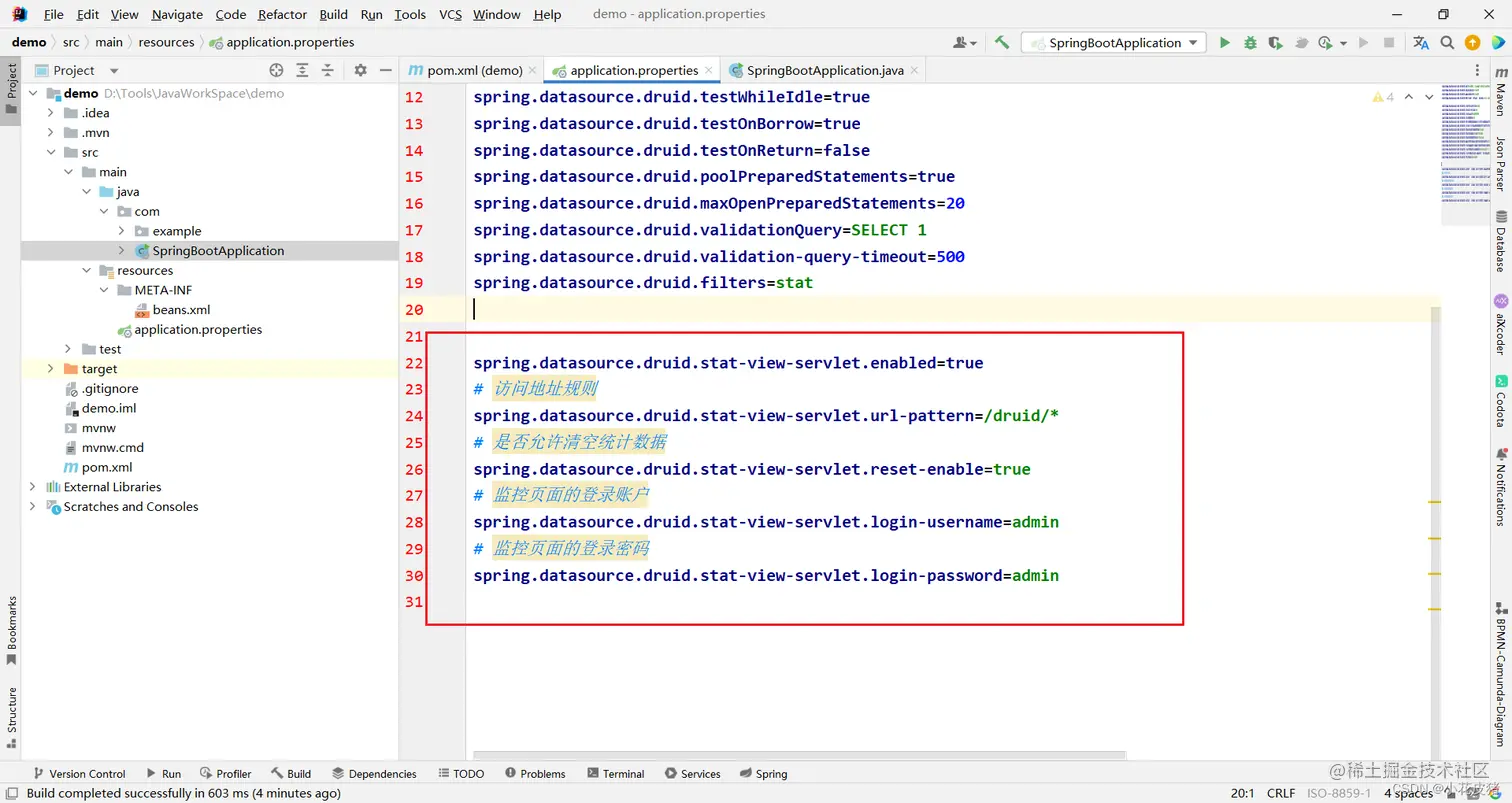Open the Bookmarks tool window on the left
This screenshot has width=1512, height=803.
click(12, 630)
